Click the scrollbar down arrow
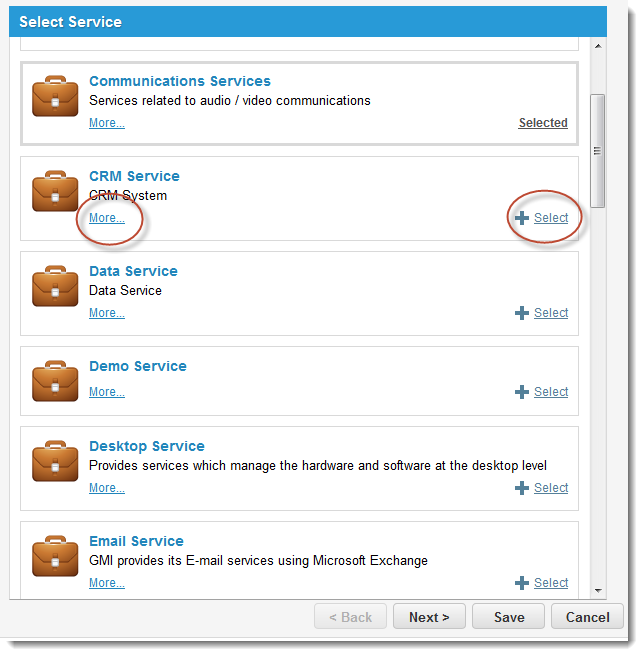The image size is (643, 656). 598,591
